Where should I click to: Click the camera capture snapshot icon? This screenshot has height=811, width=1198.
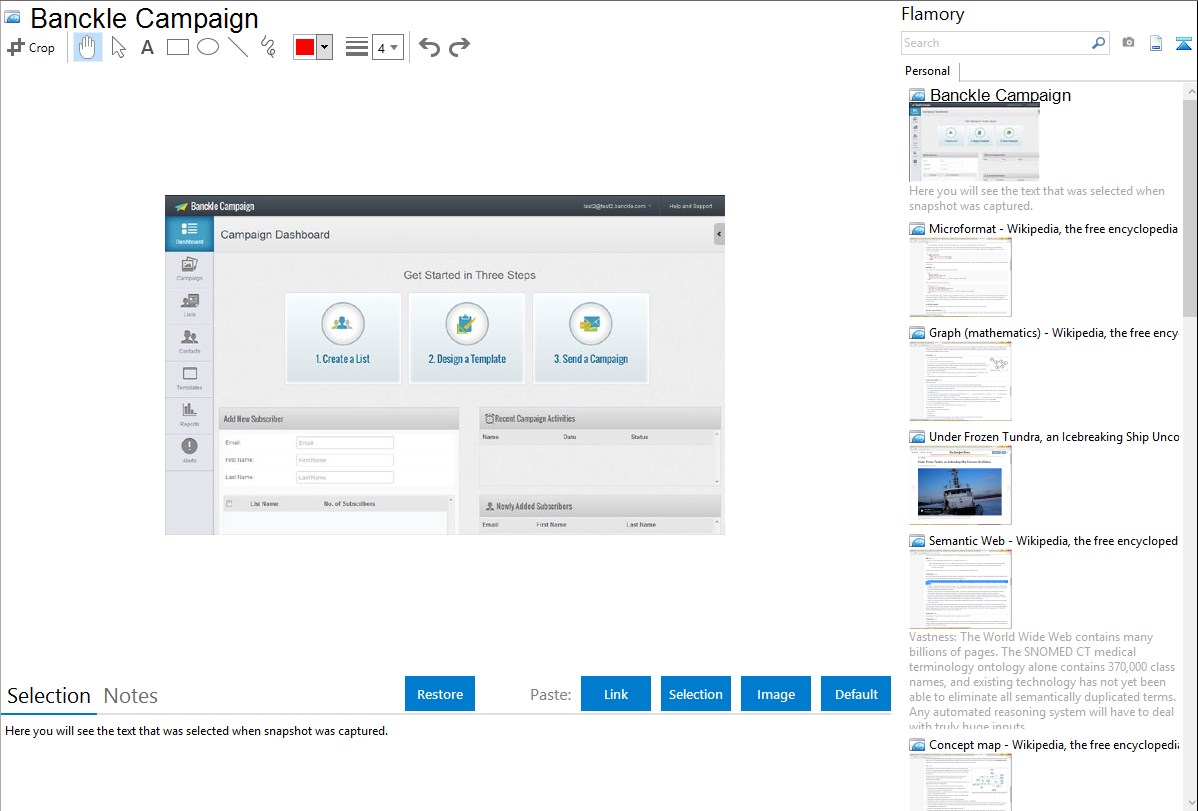pos(1128,43)
